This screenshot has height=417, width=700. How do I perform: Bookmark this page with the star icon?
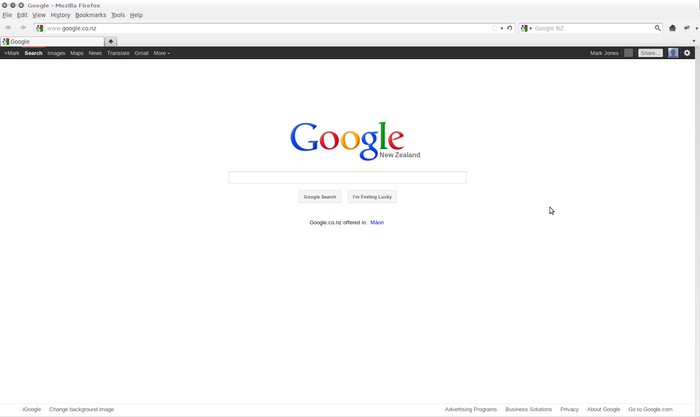[495, 28]
